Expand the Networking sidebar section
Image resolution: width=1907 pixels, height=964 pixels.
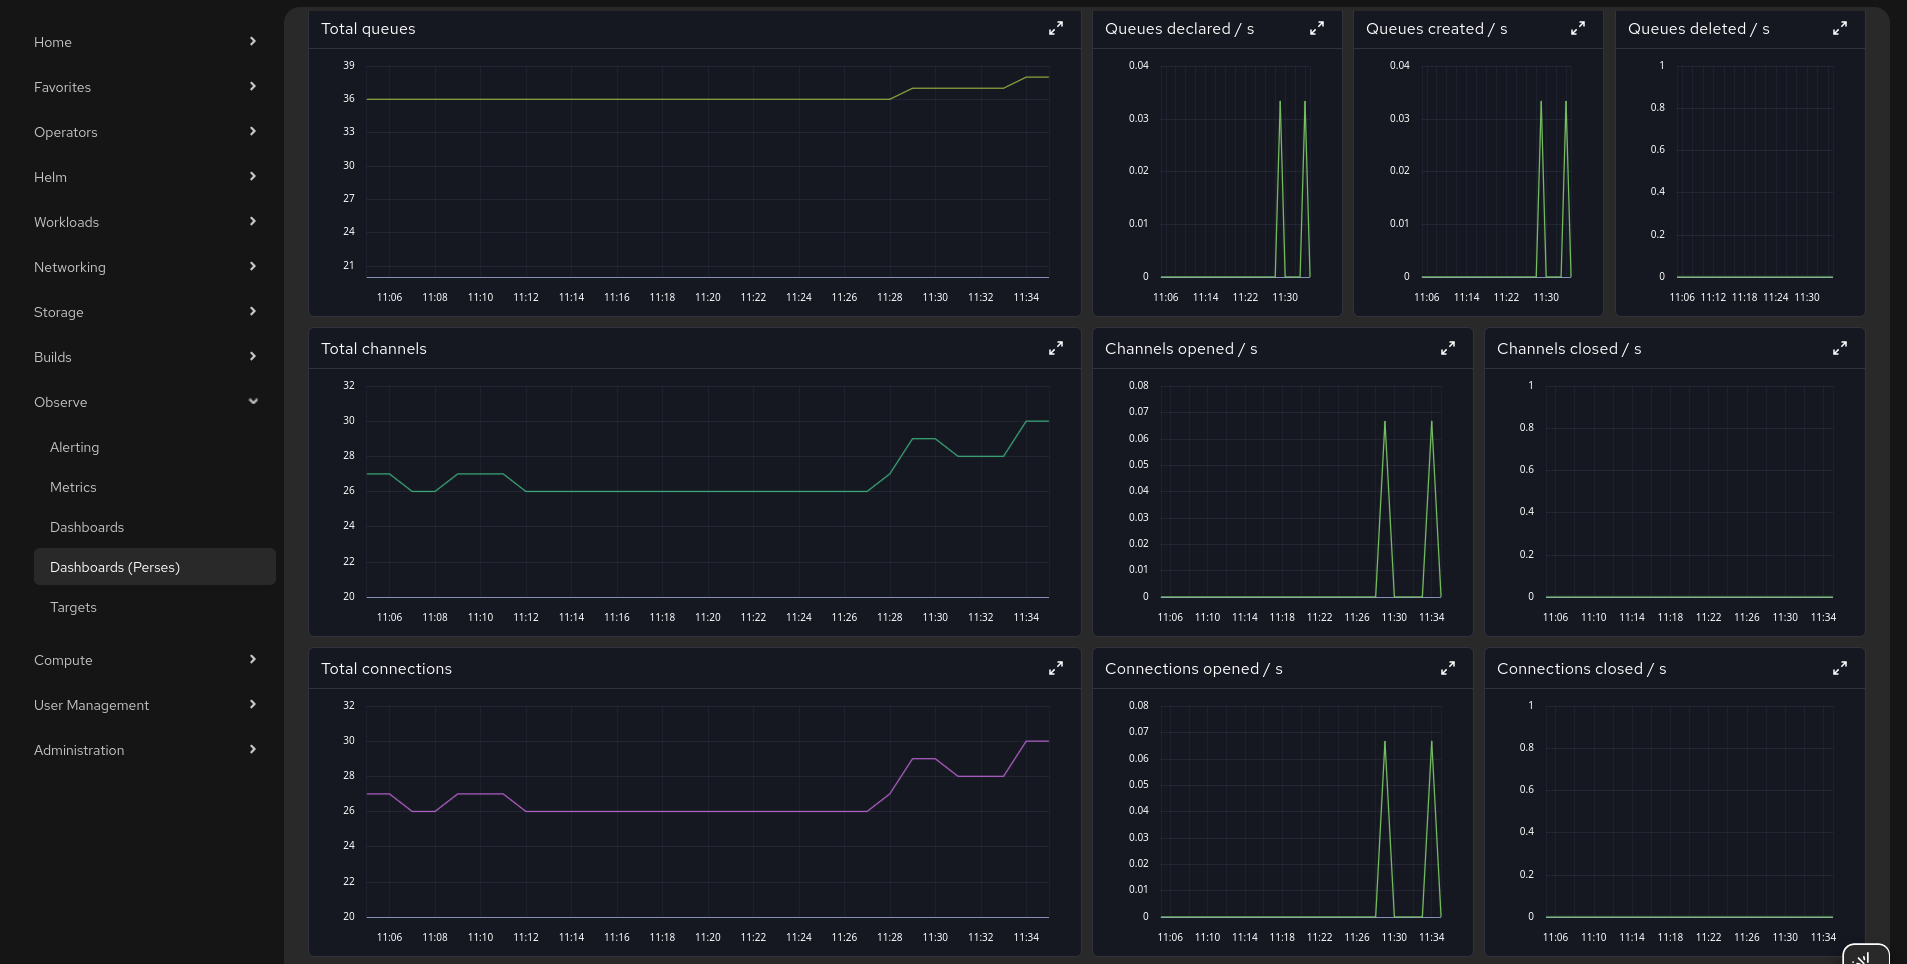click(x=145, y=267)
